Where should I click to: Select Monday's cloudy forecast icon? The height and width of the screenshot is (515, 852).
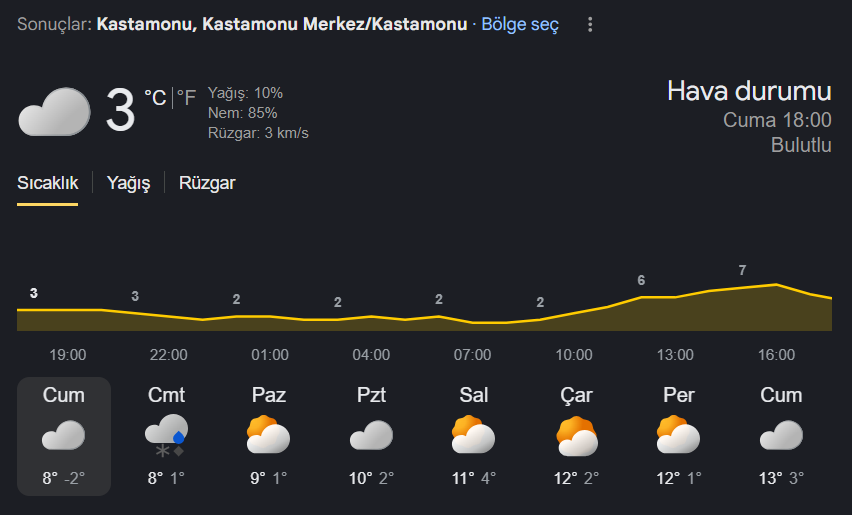click(x=370, y=435)
